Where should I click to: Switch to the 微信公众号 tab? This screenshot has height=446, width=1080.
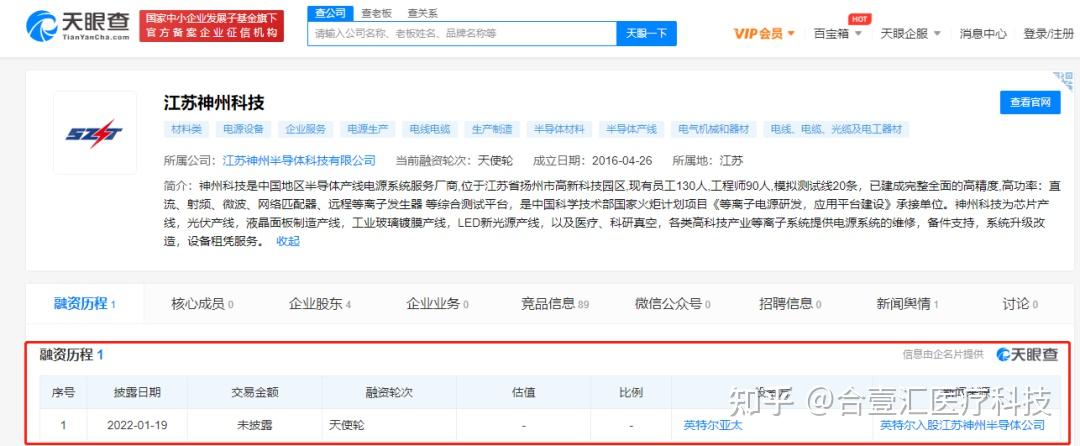pyautogui.click(x=673, y=304)
